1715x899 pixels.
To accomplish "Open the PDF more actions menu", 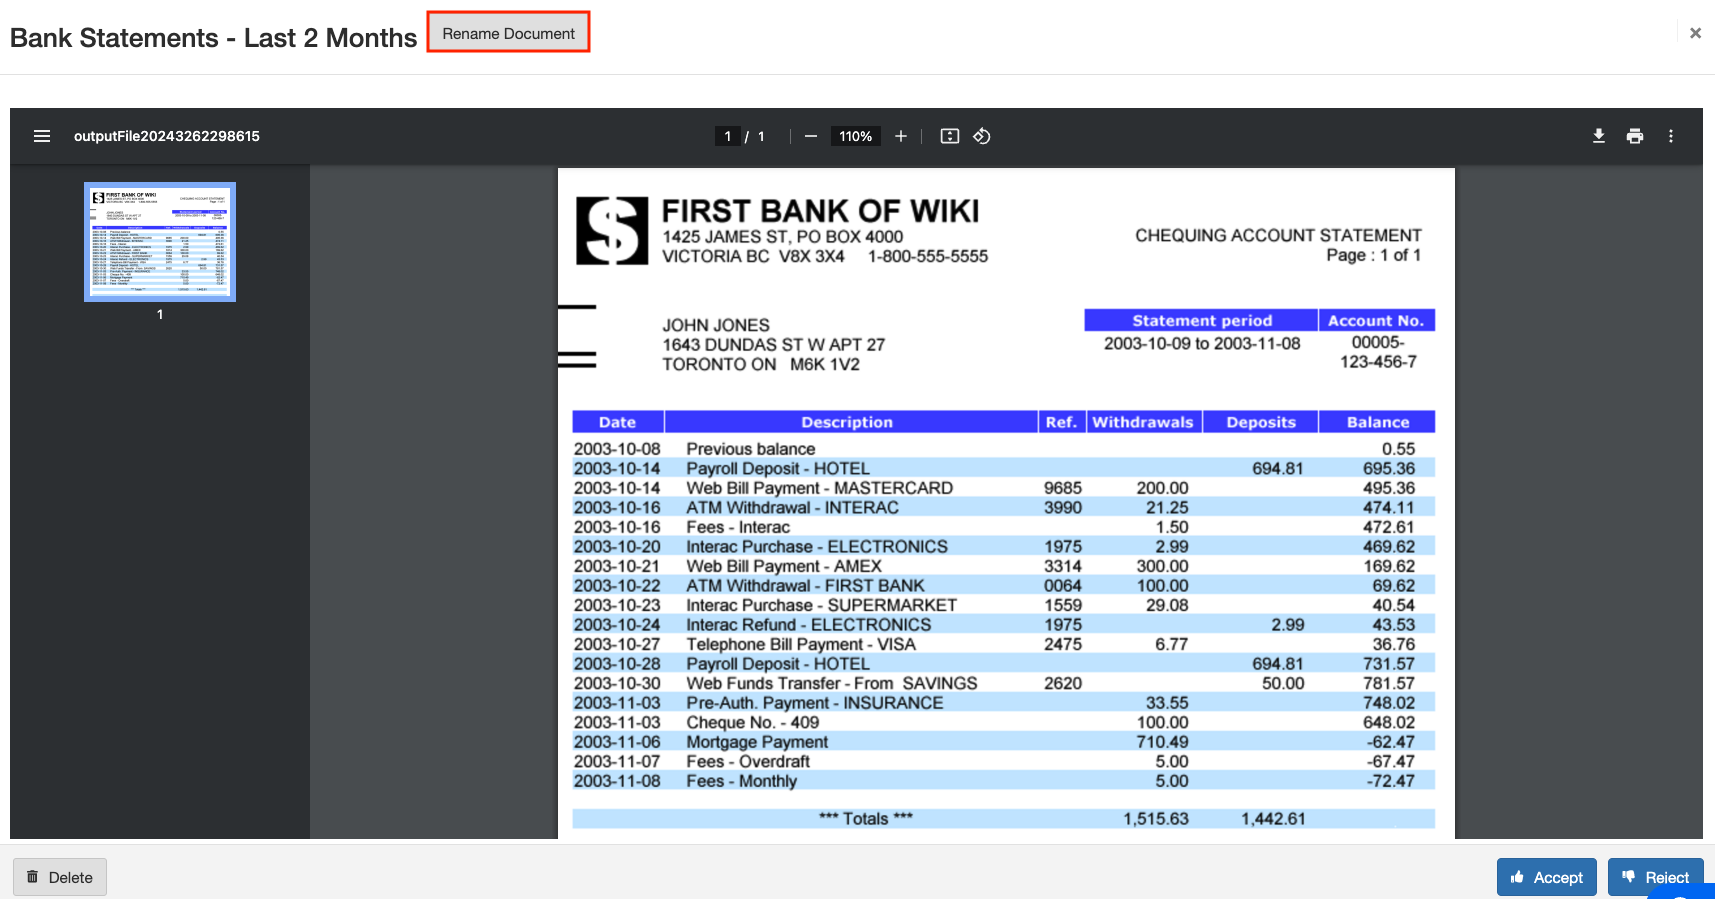I will (x=1671, y=136).
